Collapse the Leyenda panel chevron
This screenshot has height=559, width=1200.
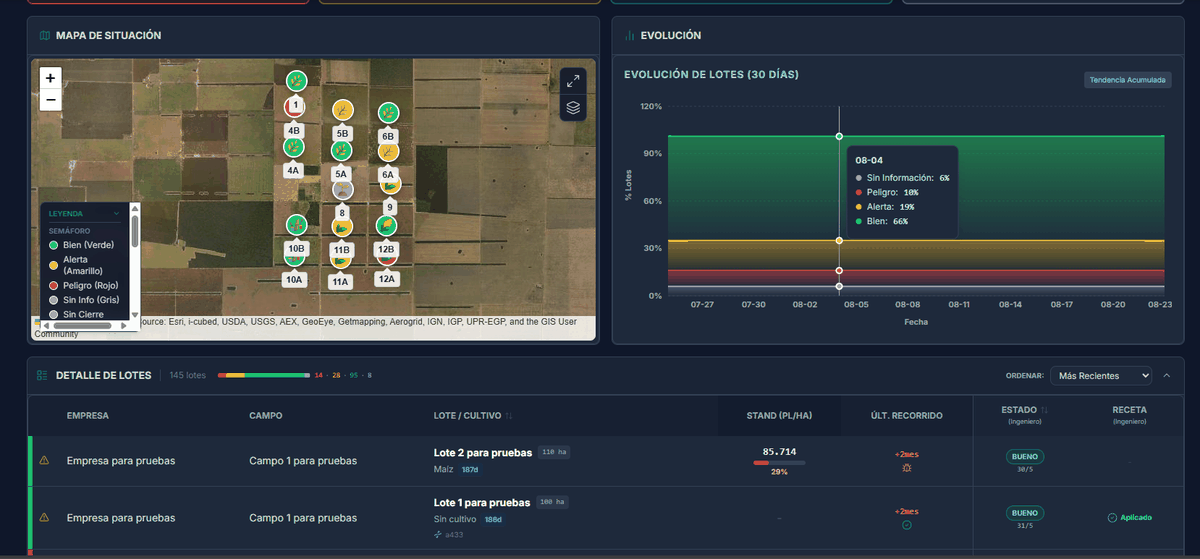(117, 213)
